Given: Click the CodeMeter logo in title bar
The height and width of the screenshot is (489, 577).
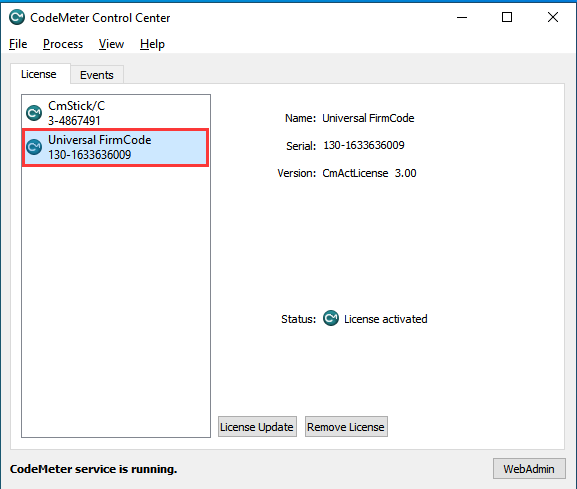Looking at the screenshot, I should click(x=17, y=17).
